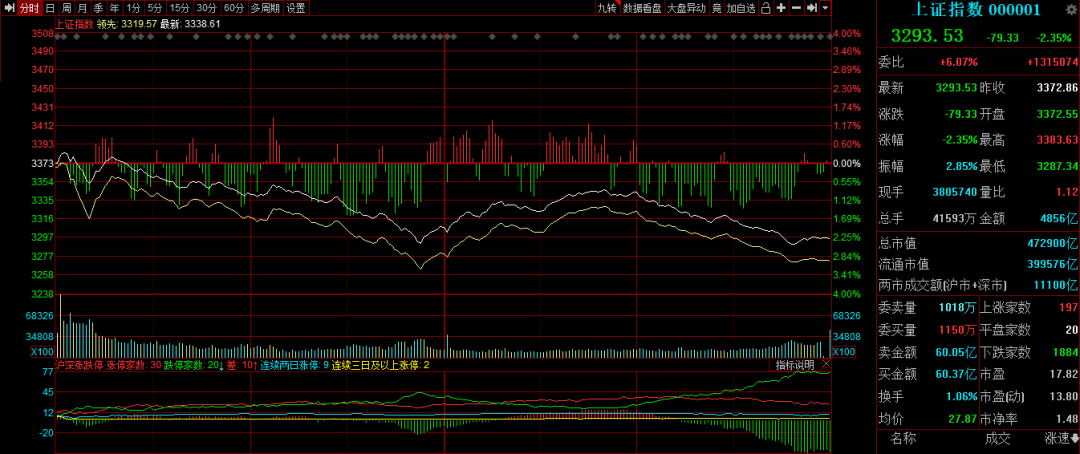This screenshot has height=454, width=1080.
Task: Switch to the 年 yearly chart tab
Action: coord(114,8)
